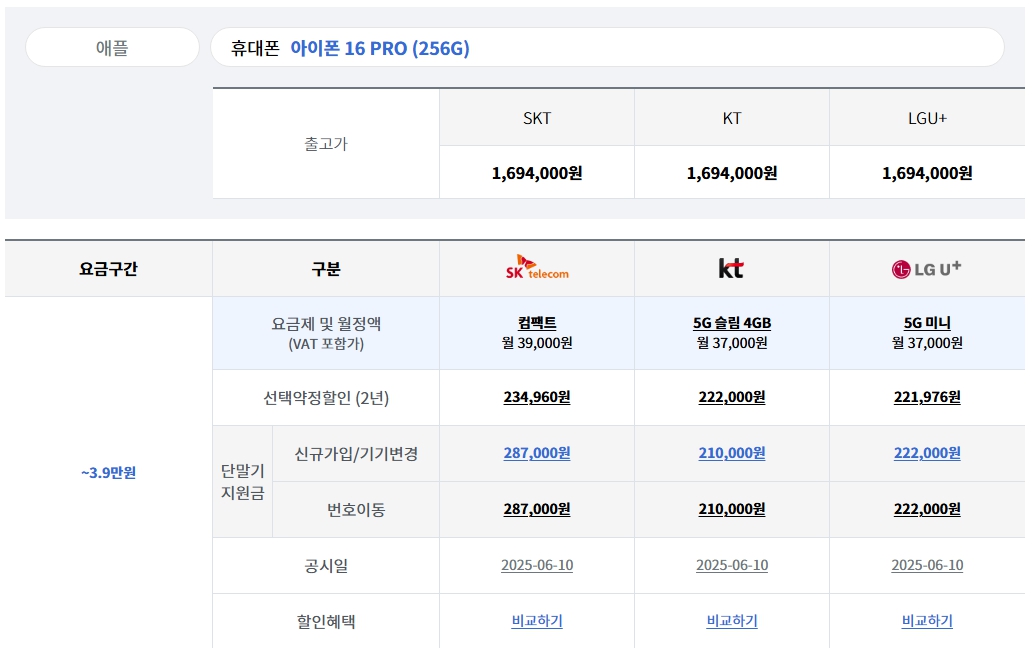Click KT 출고가 1,694,000원 cell
Screen dimensions: 1034x648
pos(732,173)
